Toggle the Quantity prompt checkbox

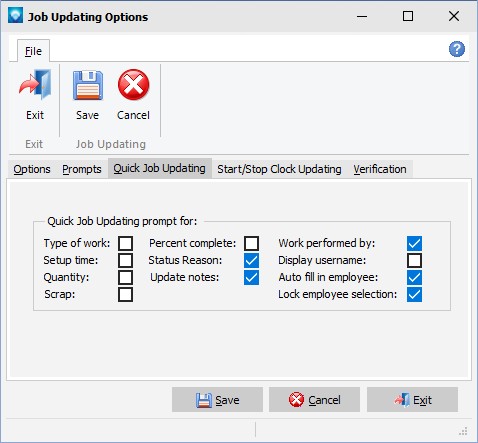(x=125, y=277)
